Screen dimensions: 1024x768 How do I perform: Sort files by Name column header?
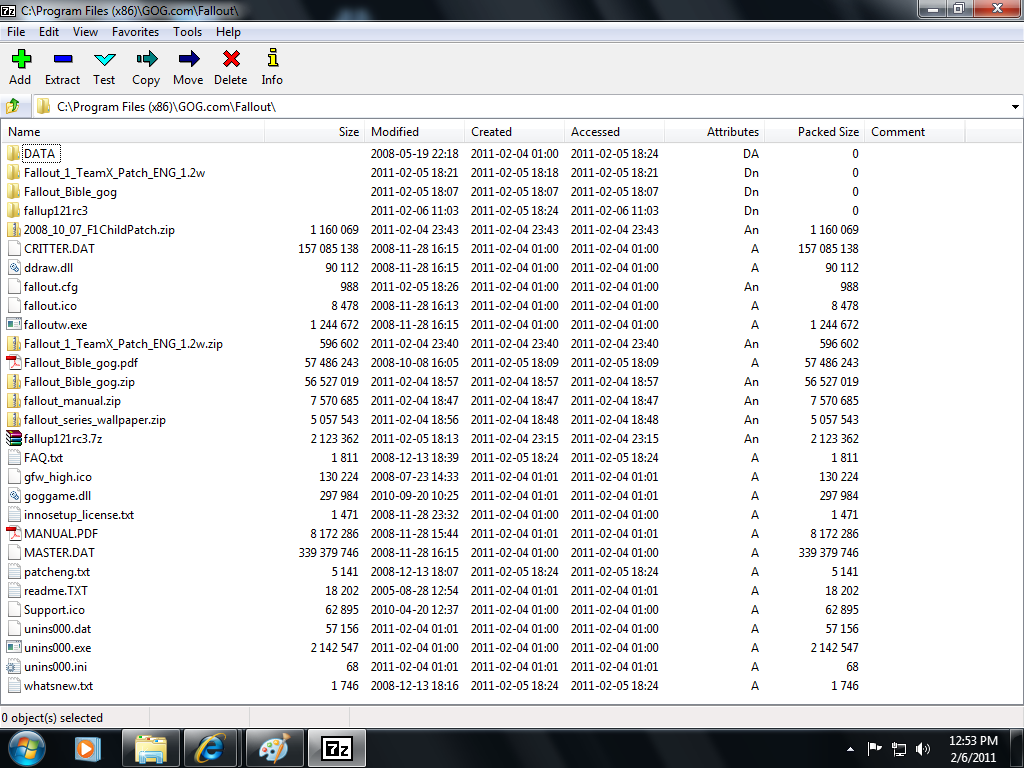133,132
